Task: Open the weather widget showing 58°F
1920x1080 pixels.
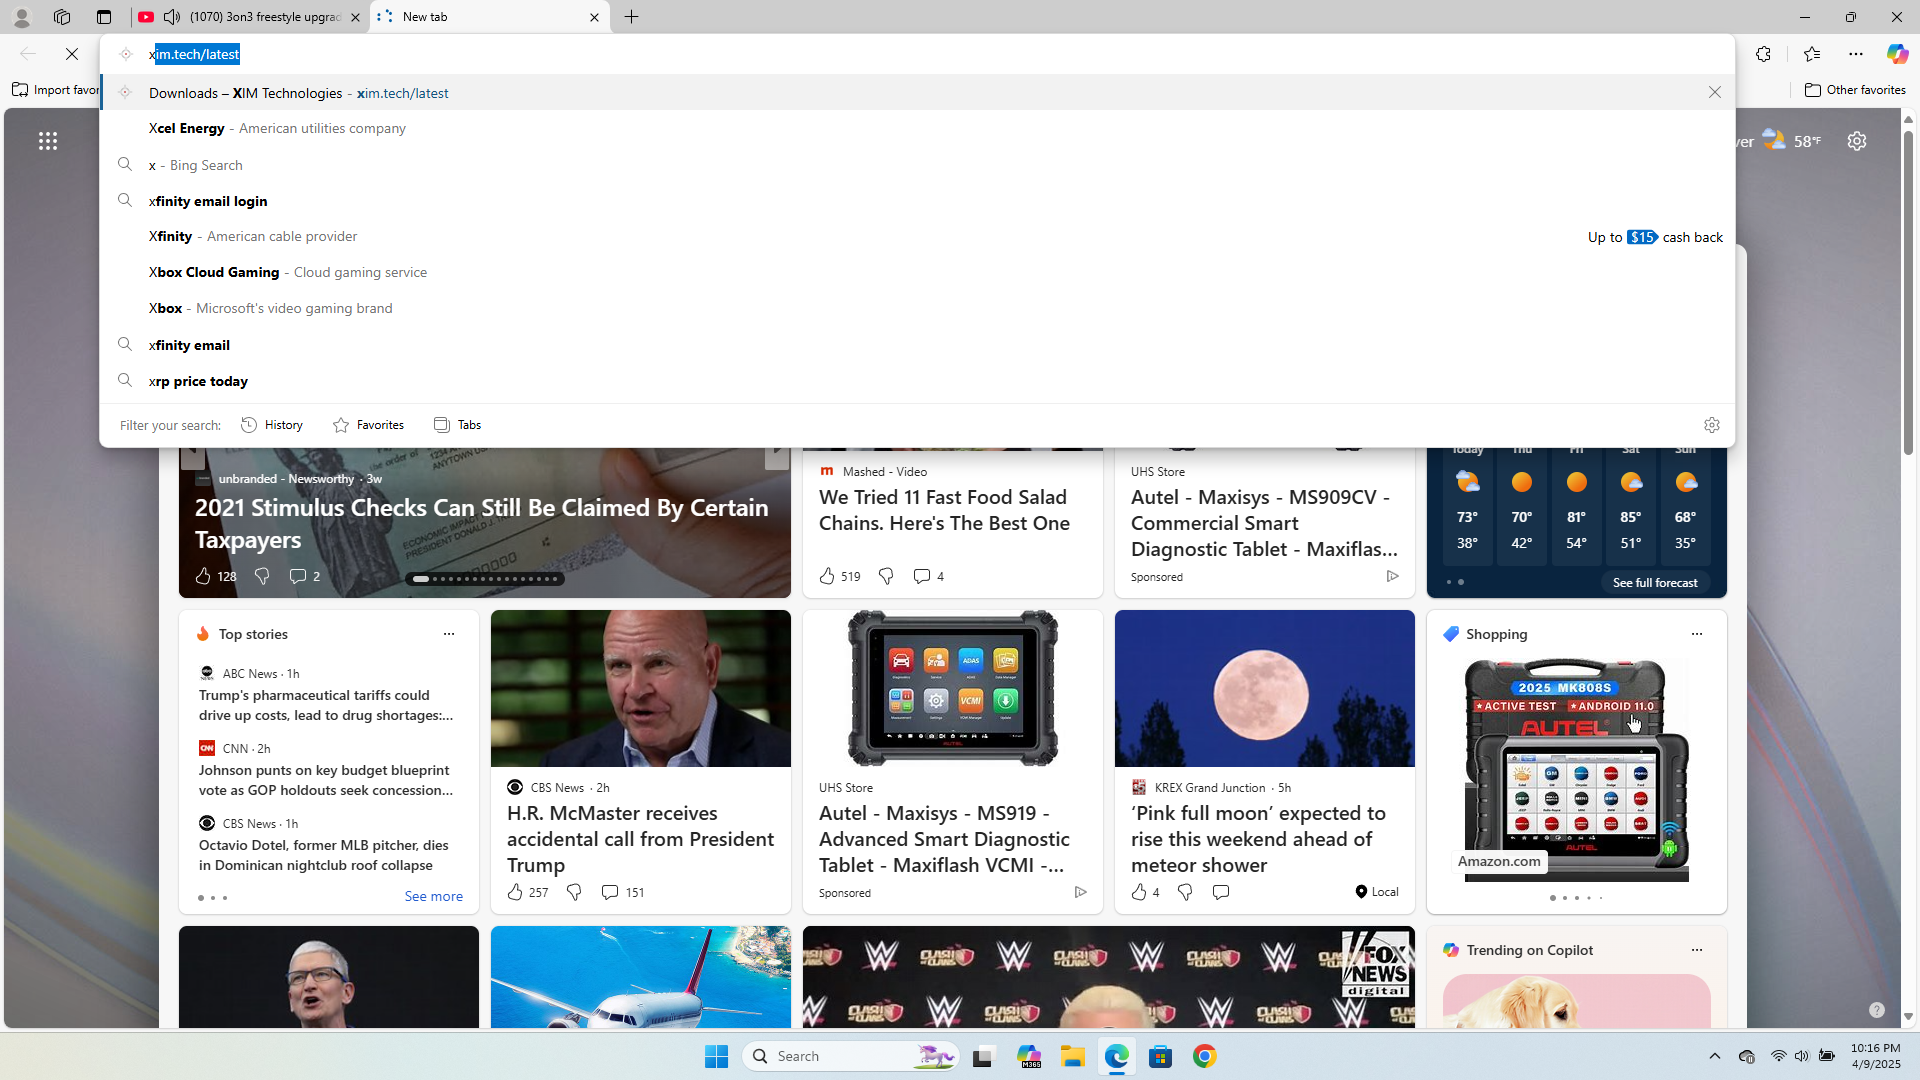Action: [x=1790, y=141]
